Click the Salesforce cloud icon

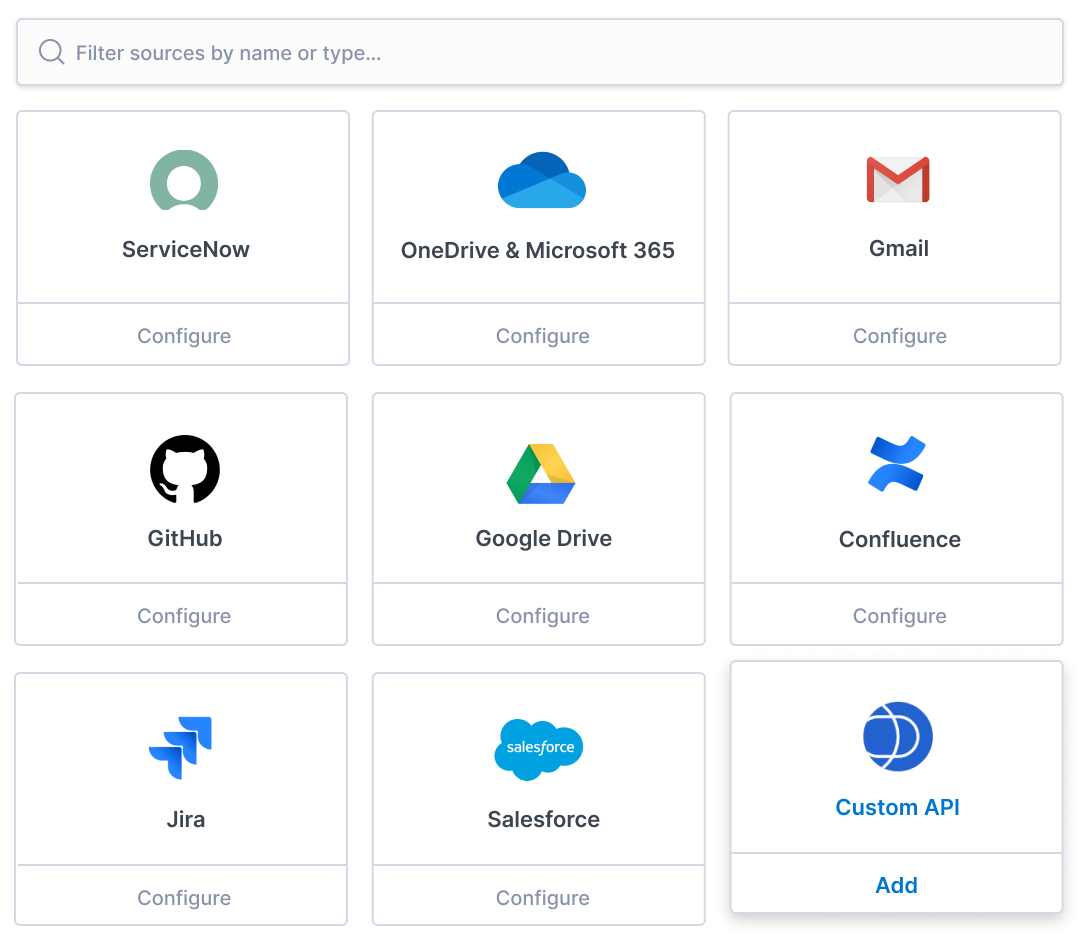(x=539, y=749)
